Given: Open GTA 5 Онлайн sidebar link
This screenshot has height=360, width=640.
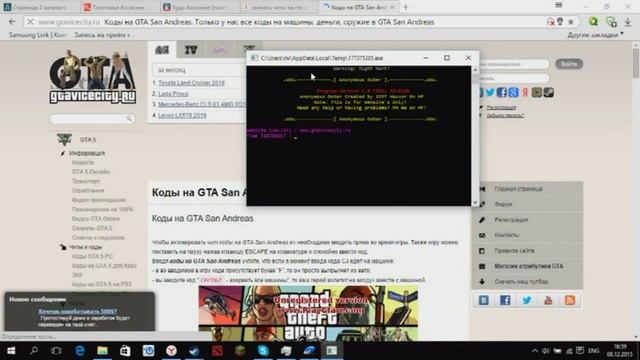Looking at the screenshot, I should pos(91,172).
